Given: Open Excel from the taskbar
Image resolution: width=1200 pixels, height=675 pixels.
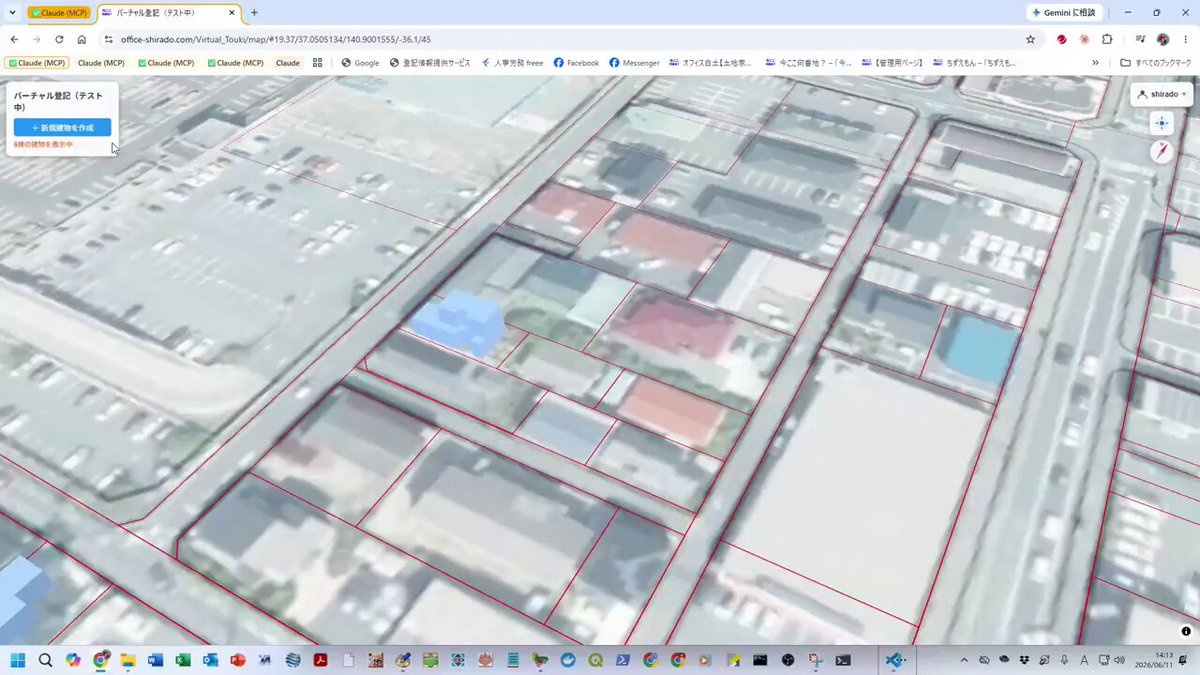Looking at the screenshot, I should [x=183, y=660].
